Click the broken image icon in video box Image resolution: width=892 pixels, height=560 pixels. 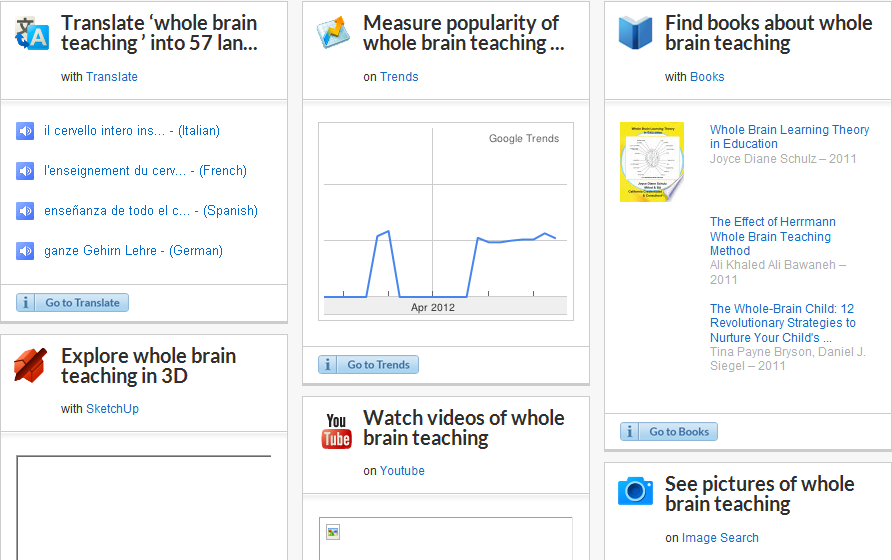(x=333, y=532)
